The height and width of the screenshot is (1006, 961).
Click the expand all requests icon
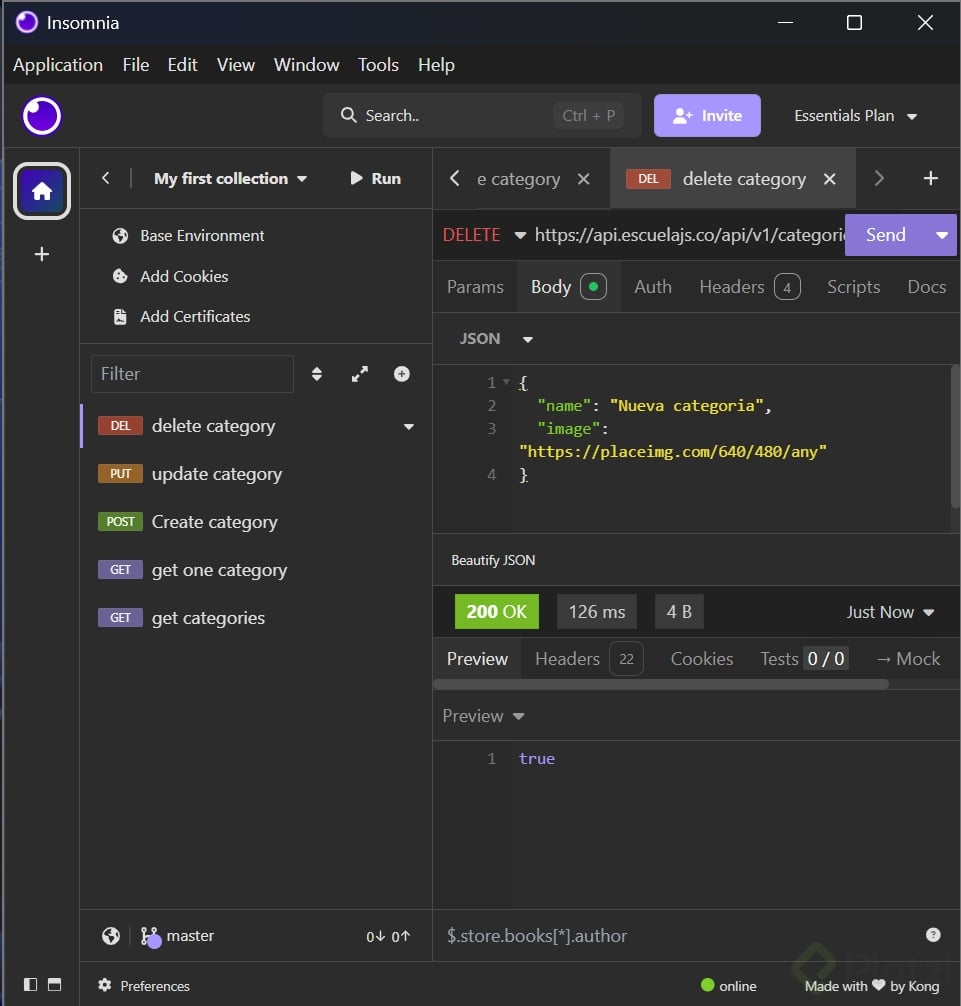coord(360,374)
